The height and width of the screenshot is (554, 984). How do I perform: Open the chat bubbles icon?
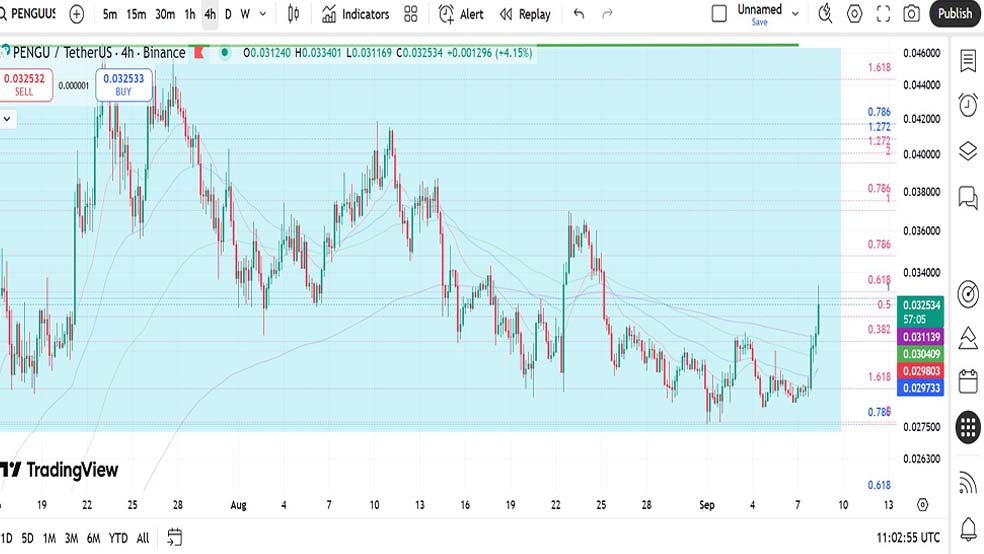click(x=968, y=198)
